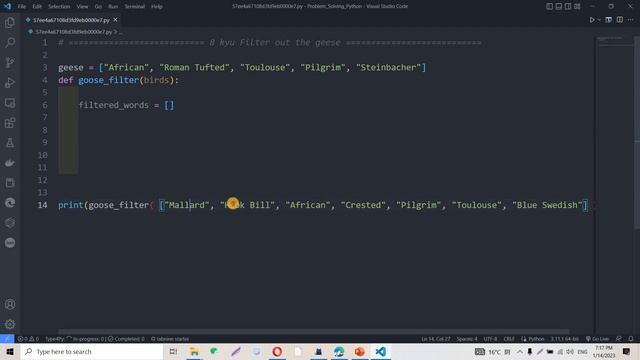Click line number 14 in gutter
Viewport: 640px width, 360px height.
tap(42, 205)
